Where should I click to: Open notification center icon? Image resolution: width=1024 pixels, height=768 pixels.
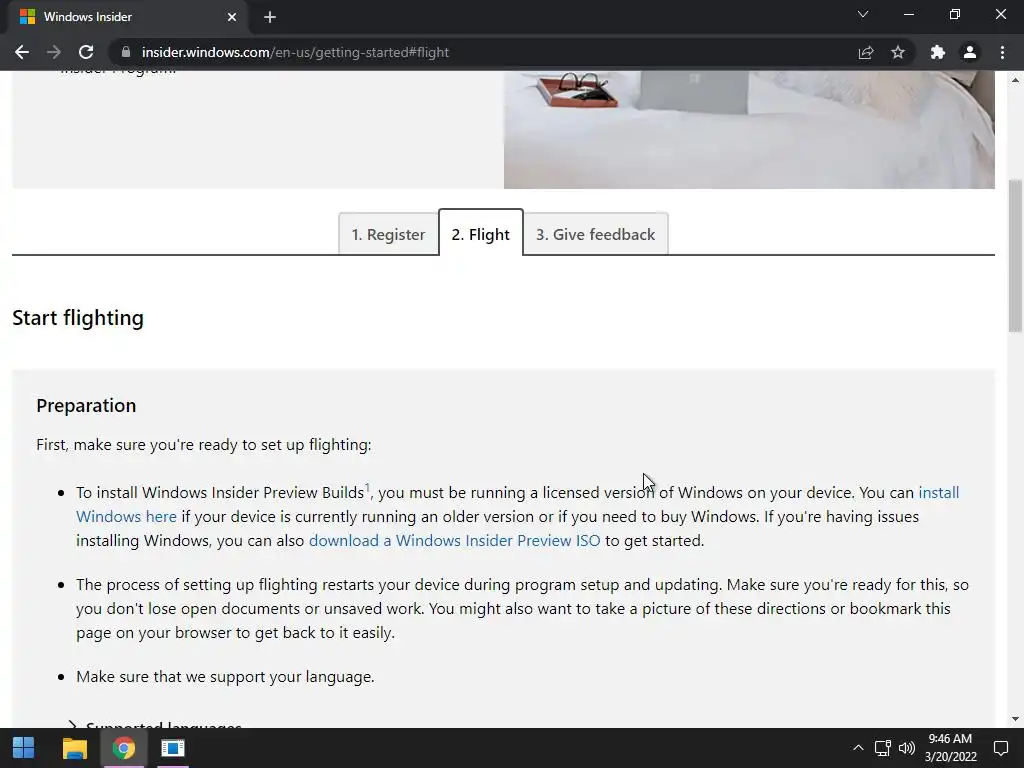click(1000, 748)
